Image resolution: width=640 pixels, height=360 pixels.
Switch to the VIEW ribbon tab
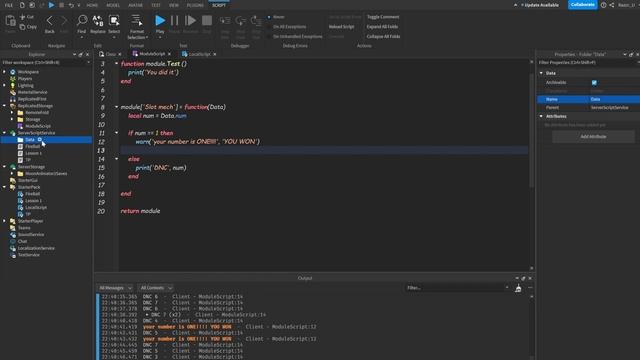[x=174, y=5]
